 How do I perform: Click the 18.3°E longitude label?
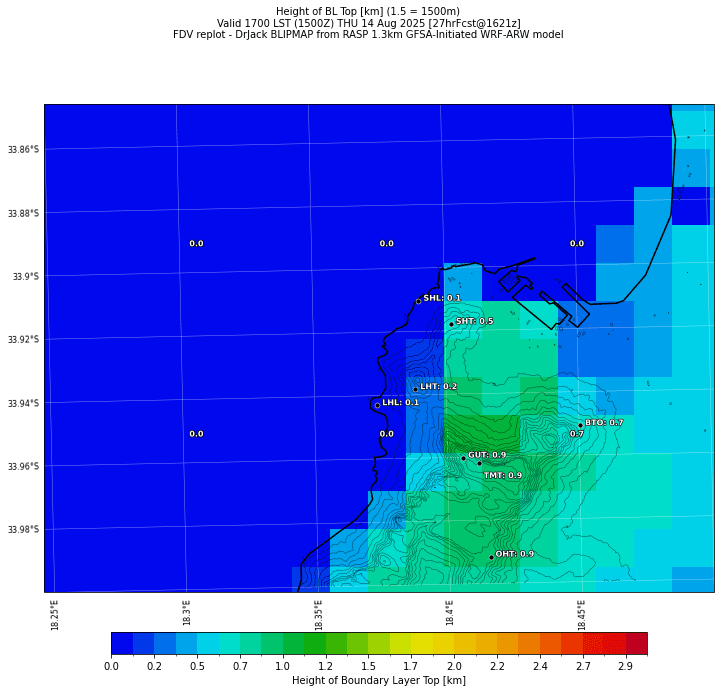(186, 612)
